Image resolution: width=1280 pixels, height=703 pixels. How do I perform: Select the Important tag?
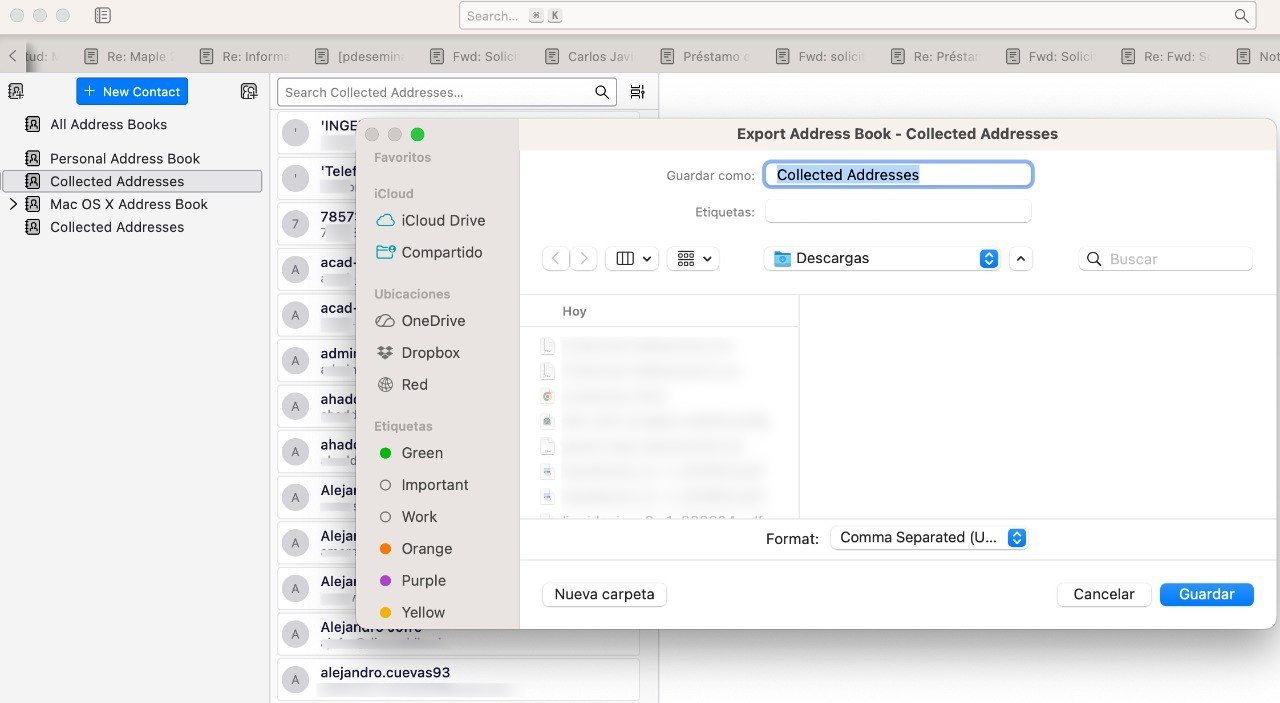tap(424, 485)
